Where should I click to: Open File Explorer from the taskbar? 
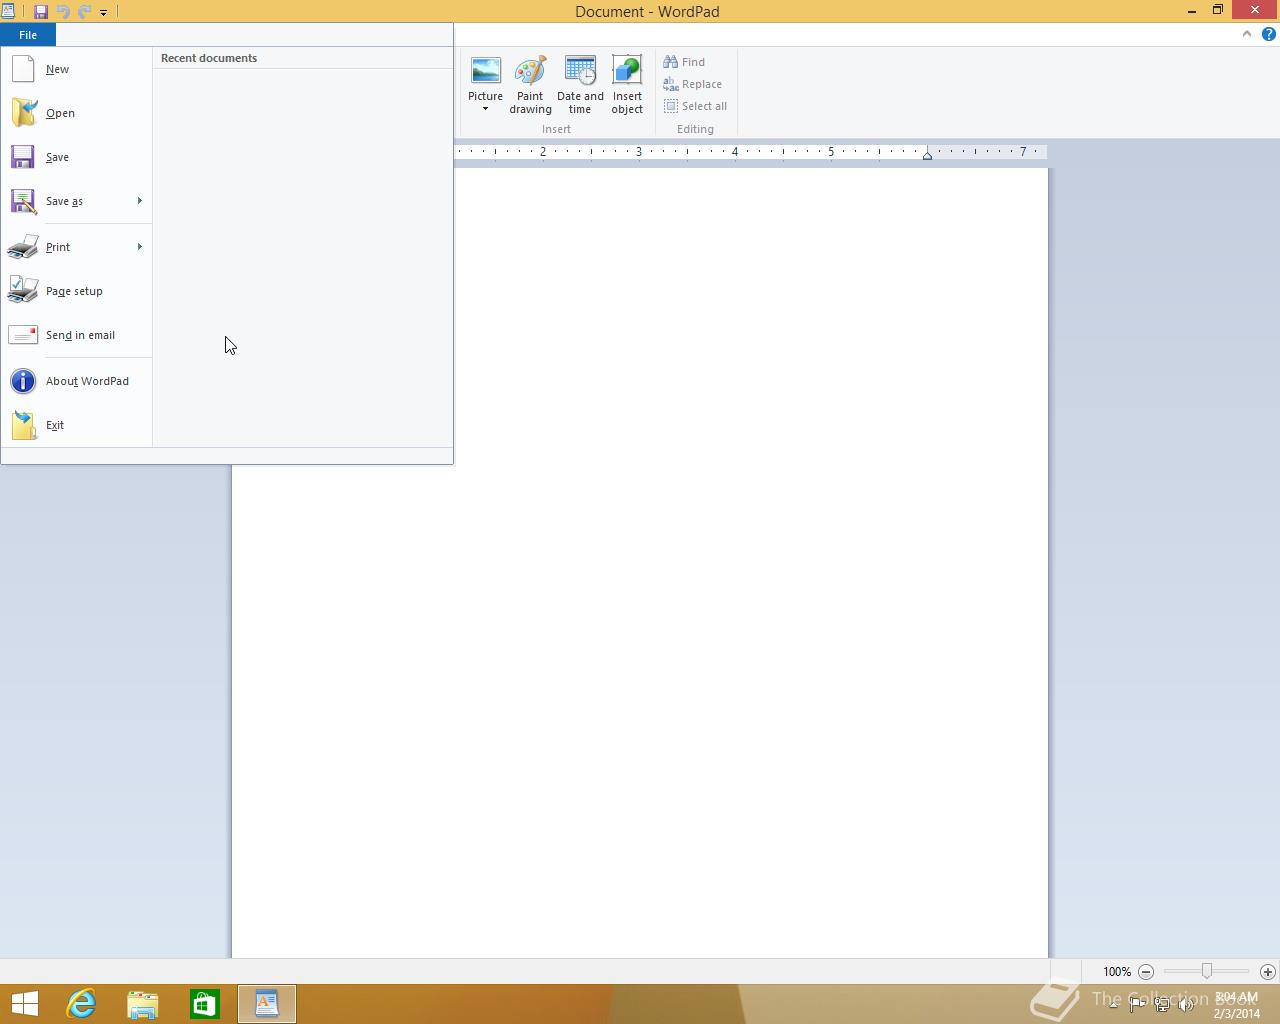(143, 1004)
